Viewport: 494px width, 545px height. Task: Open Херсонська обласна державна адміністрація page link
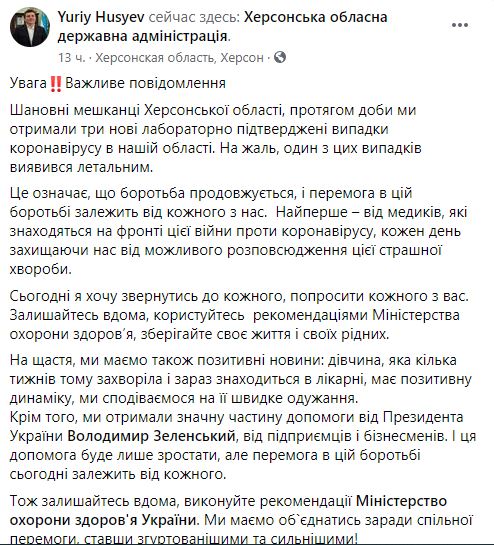[222, 26]
